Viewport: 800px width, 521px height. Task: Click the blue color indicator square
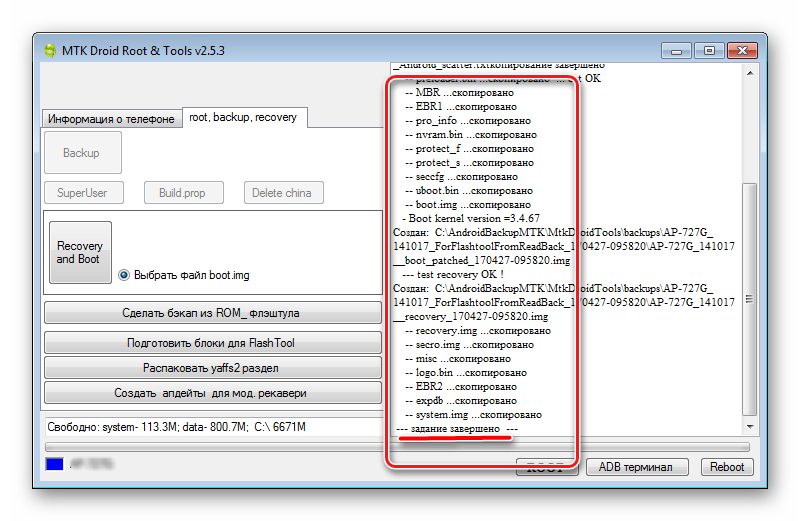(x=55, y=464)
